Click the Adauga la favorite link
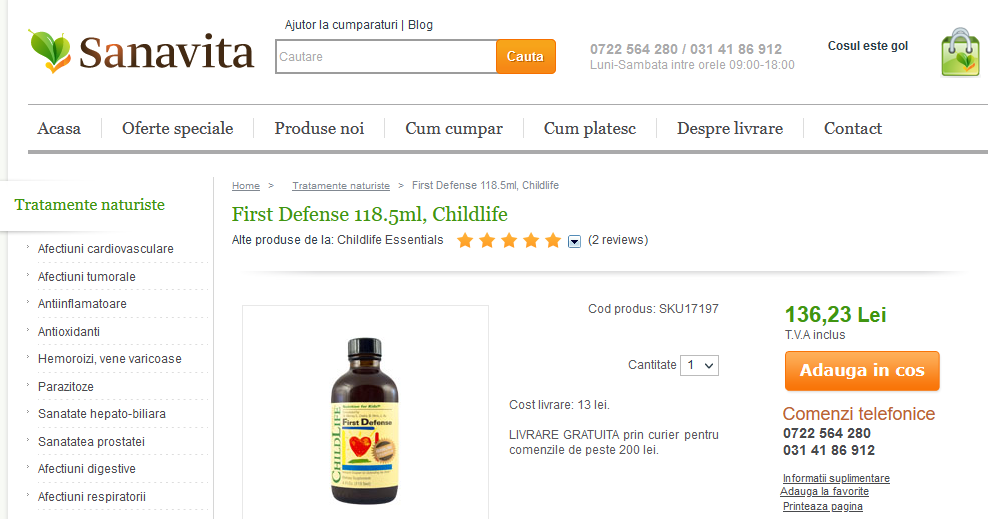 pos(824,491)
